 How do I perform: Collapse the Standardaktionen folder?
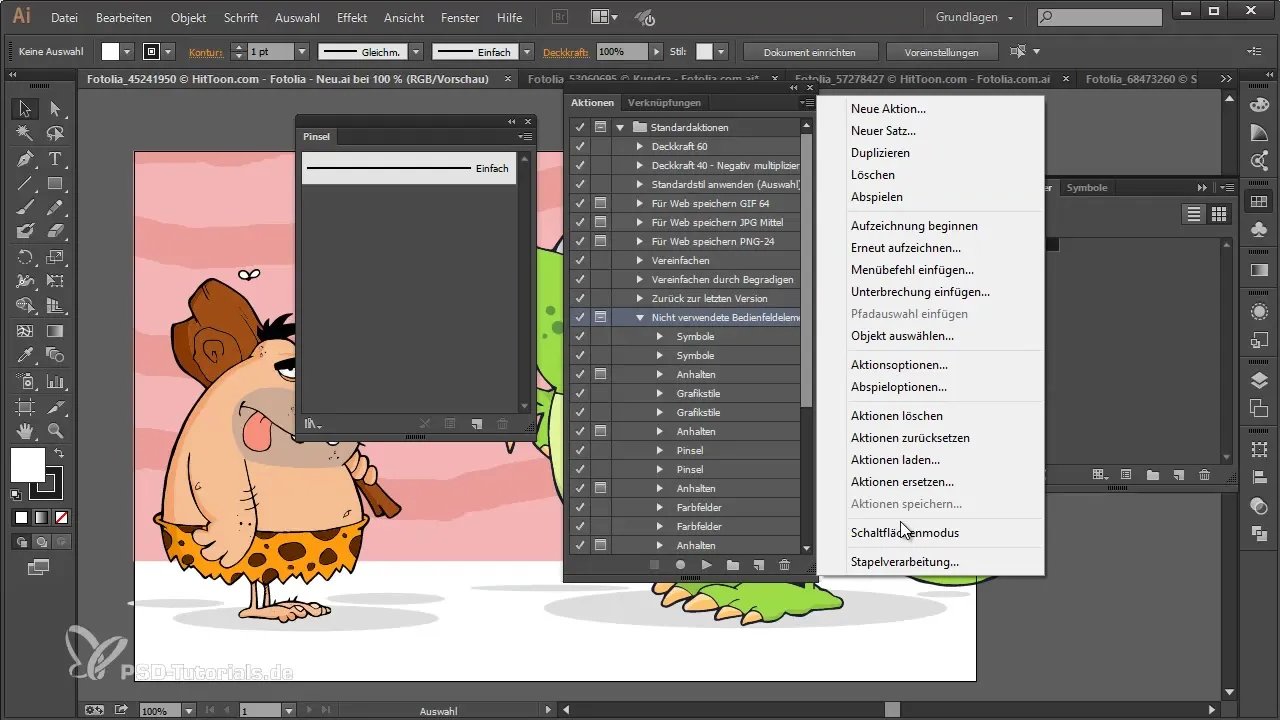coord(620,128)
